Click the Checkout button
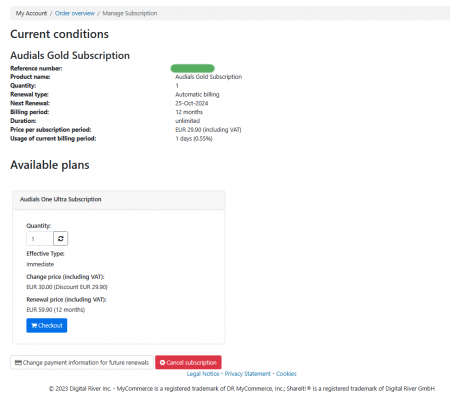Image resolution: width=450 pixels, height=399 pixels. pos(47,325)
